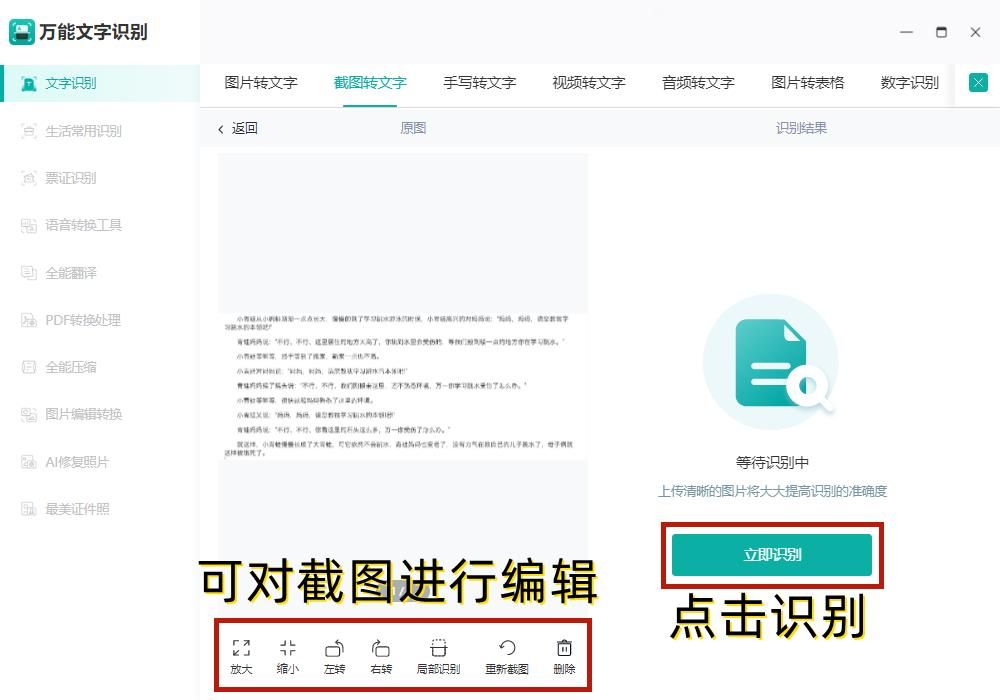Click the 识别结果 heading label

[801, 128]
